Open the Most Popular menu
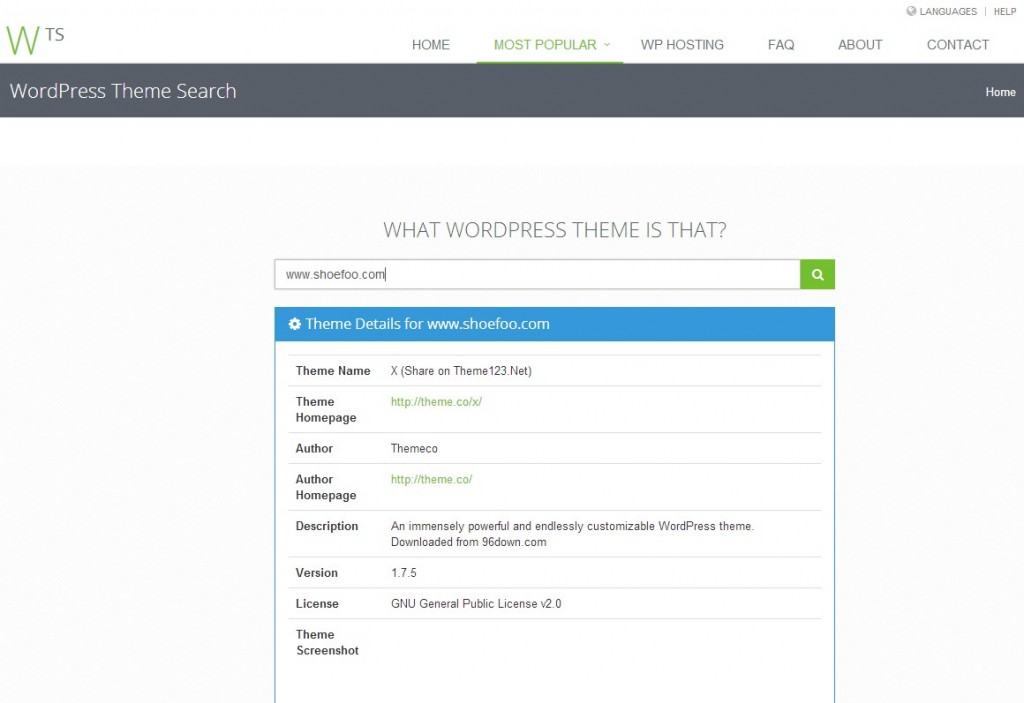This screenshot has height=703, width=1024. click(545, 44)
